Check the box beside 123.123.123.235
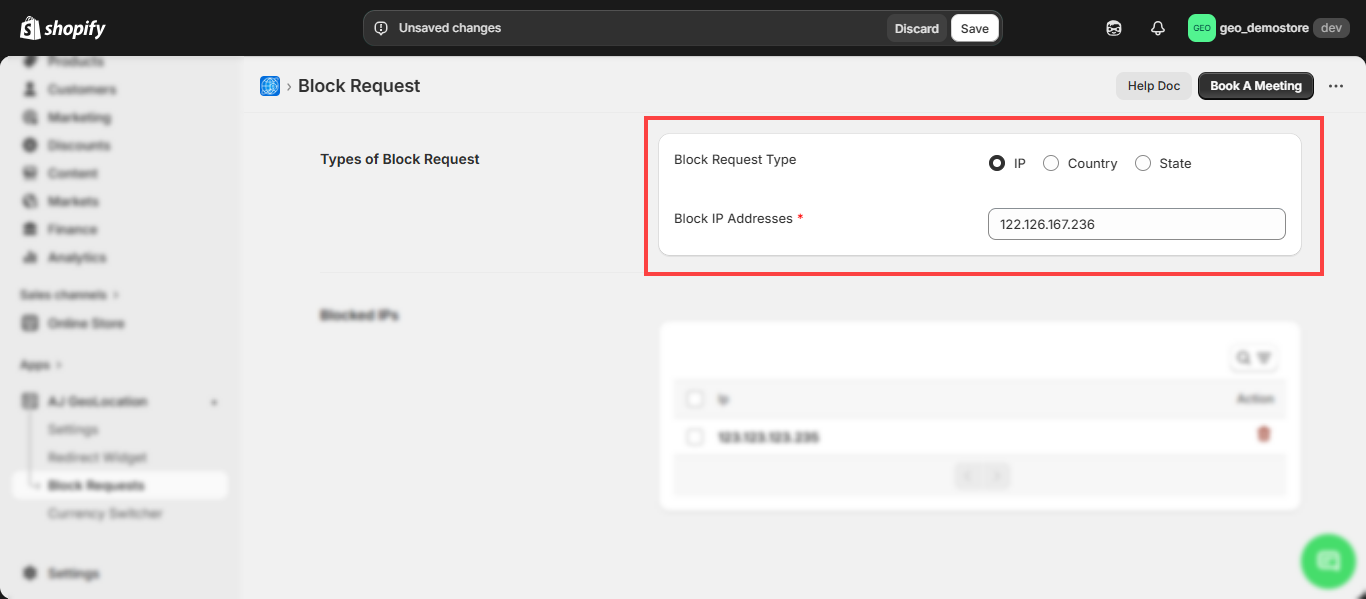Viewport: 1366px width, 599px height. 695,437
